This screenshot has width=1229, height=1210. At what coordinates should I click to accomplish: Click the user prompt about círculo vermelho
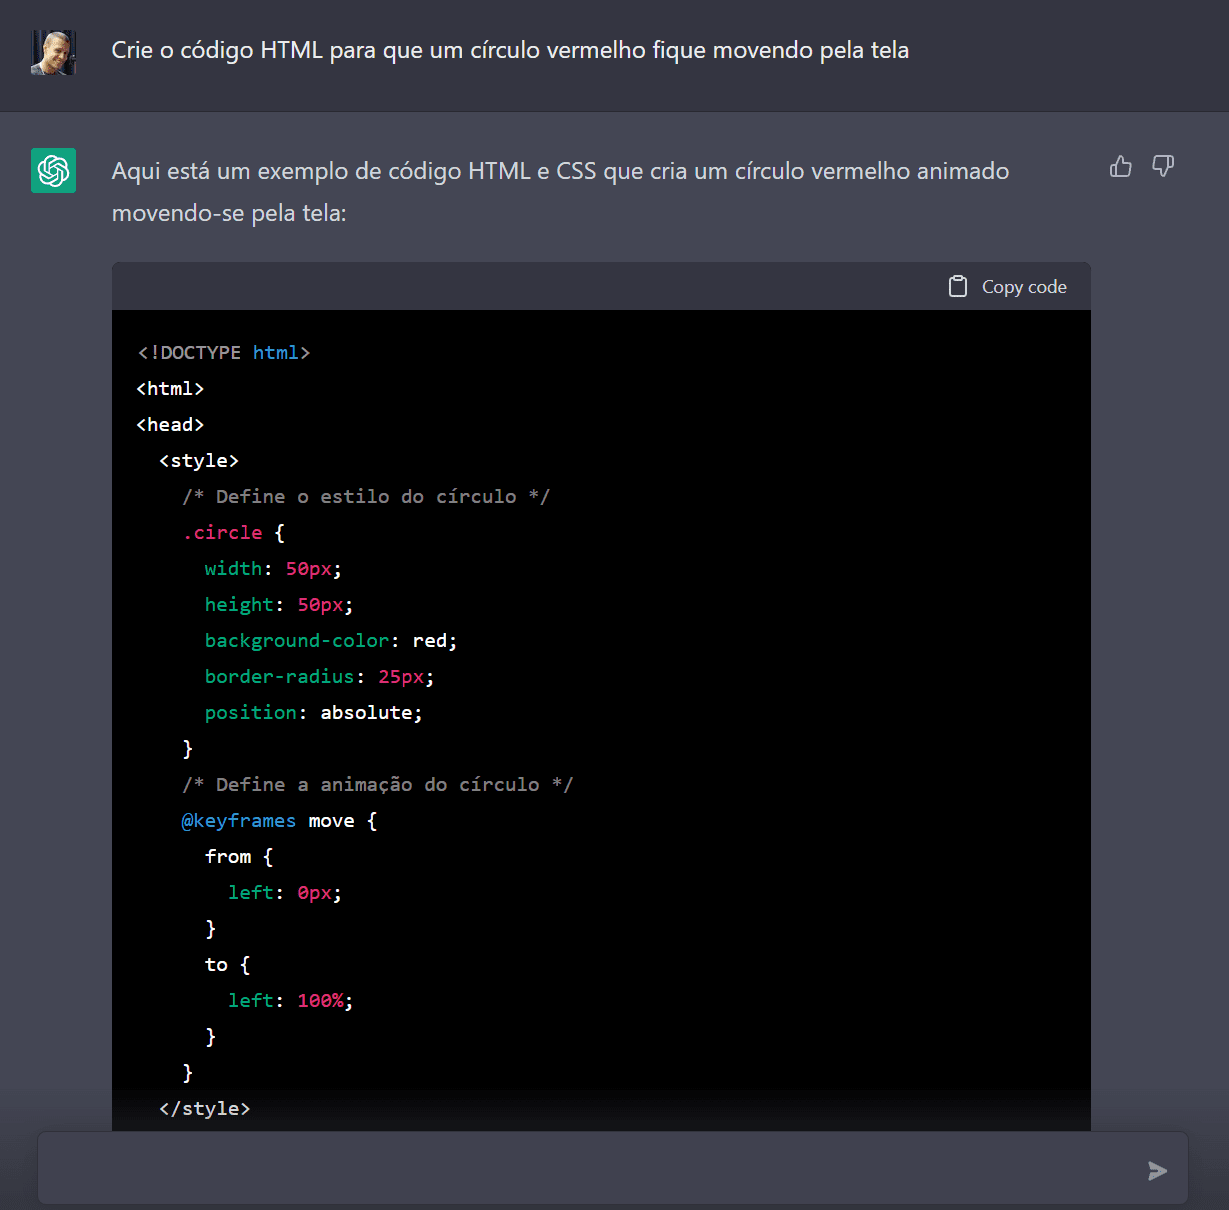(510, 50)
